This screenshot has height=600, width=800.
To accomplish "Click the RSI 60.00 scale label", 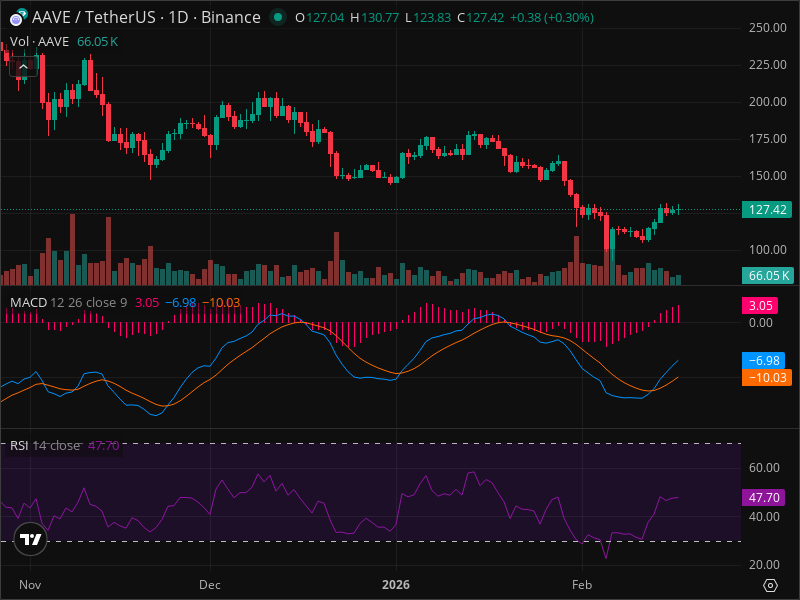I will (x=764, y=468).
